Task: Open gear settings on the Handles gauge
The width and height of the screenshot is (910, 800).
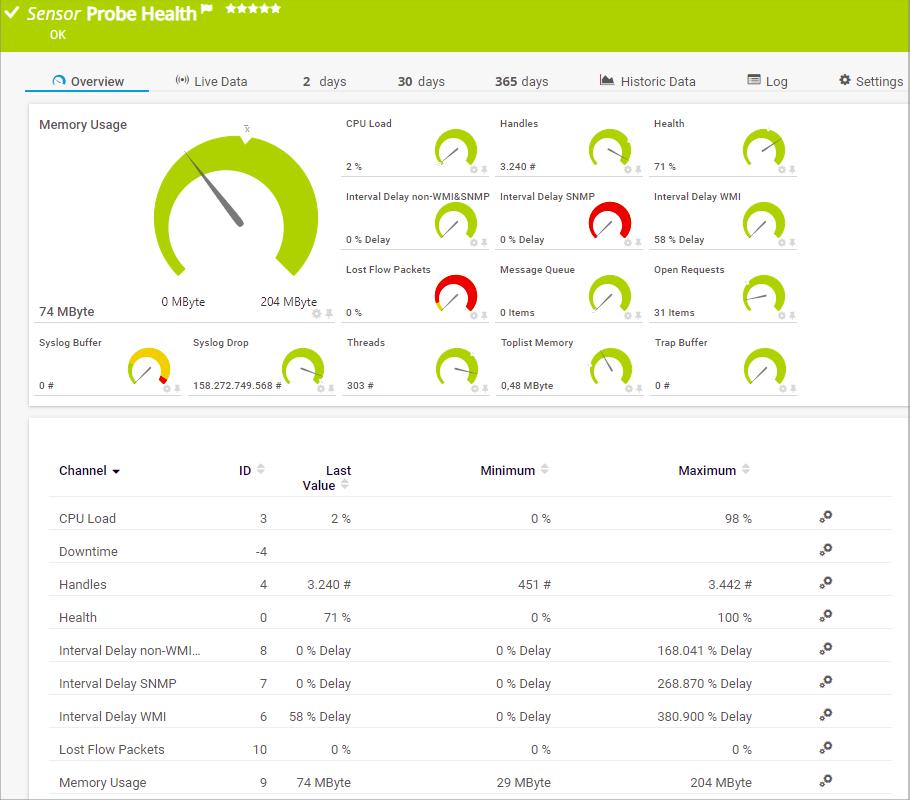Action: [628, 170]
